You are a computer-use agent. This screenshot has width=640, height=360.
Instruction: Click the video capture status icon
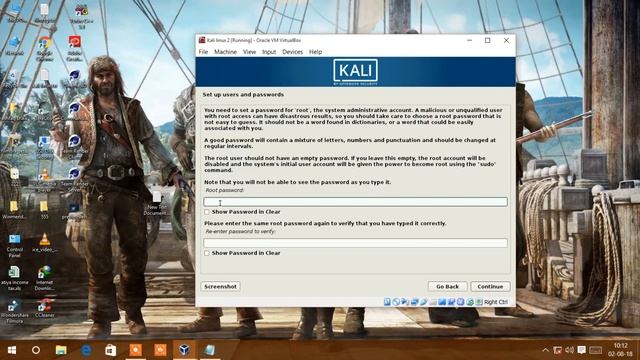(451, 302)
